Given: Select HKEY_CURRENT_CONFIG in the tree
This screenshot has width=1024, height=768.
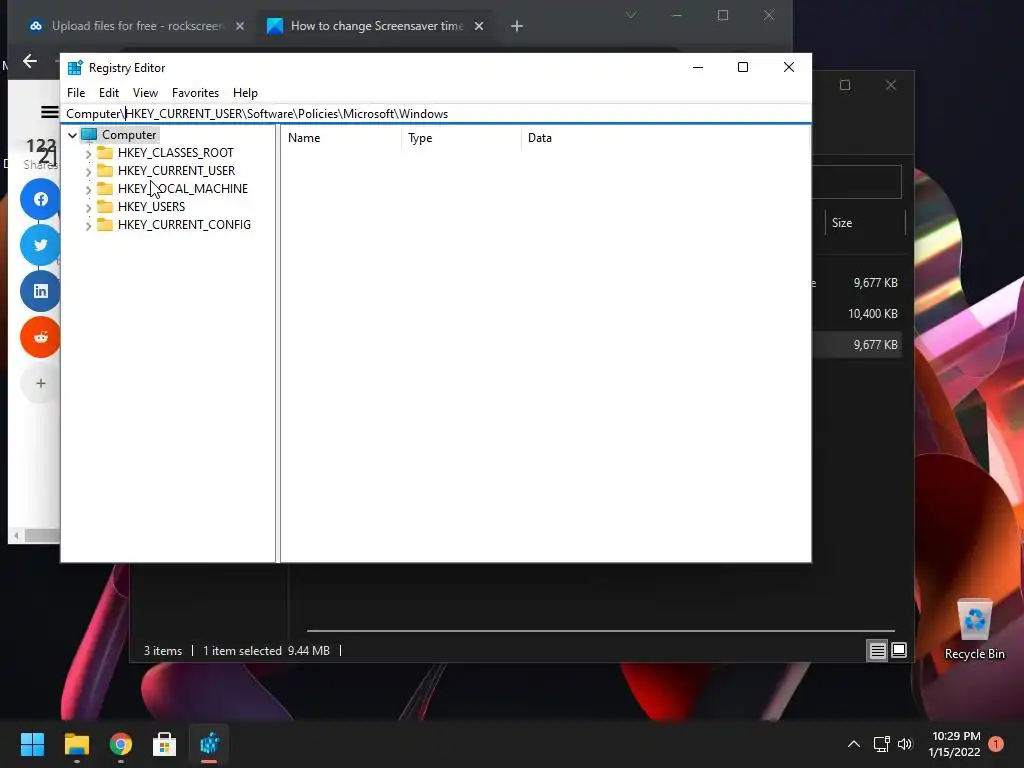Looking at the screenshot, I should click(x=184, y=225).
